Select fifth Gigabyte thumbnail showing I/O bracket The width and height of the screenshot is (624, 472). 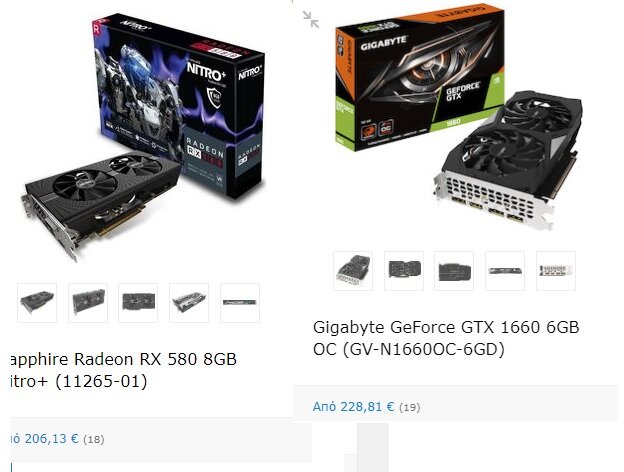click(556, 271)
